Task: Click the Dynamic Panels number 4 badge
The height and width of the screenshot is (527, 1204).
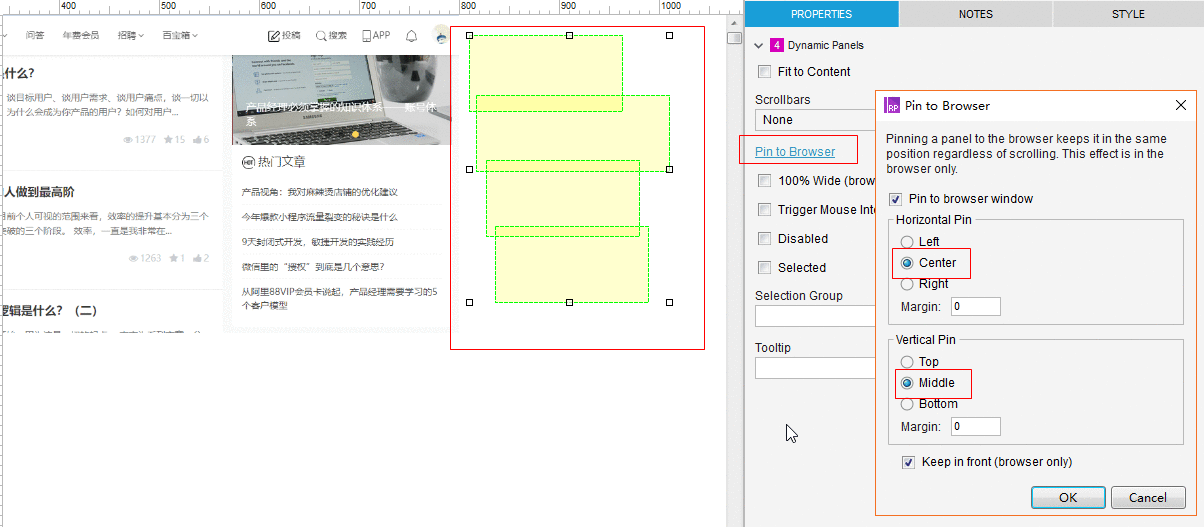Action: 777,45
